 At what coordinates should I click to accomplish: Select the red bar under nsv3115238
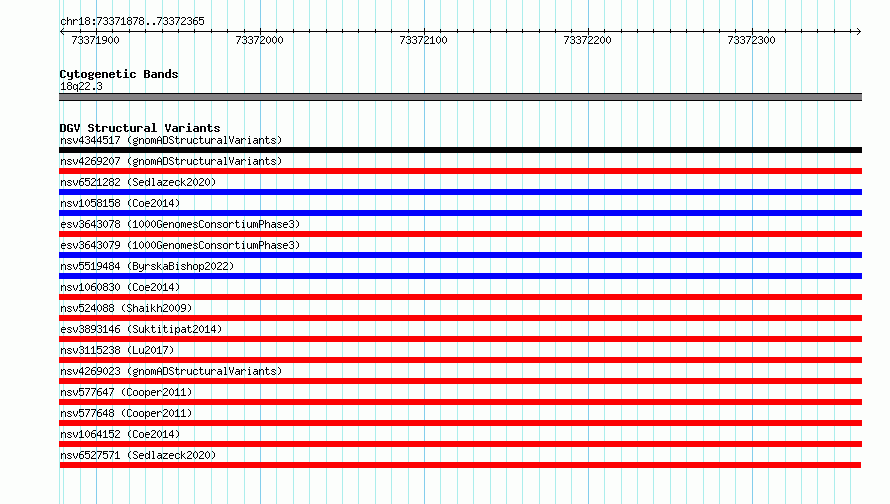[460, 360]
